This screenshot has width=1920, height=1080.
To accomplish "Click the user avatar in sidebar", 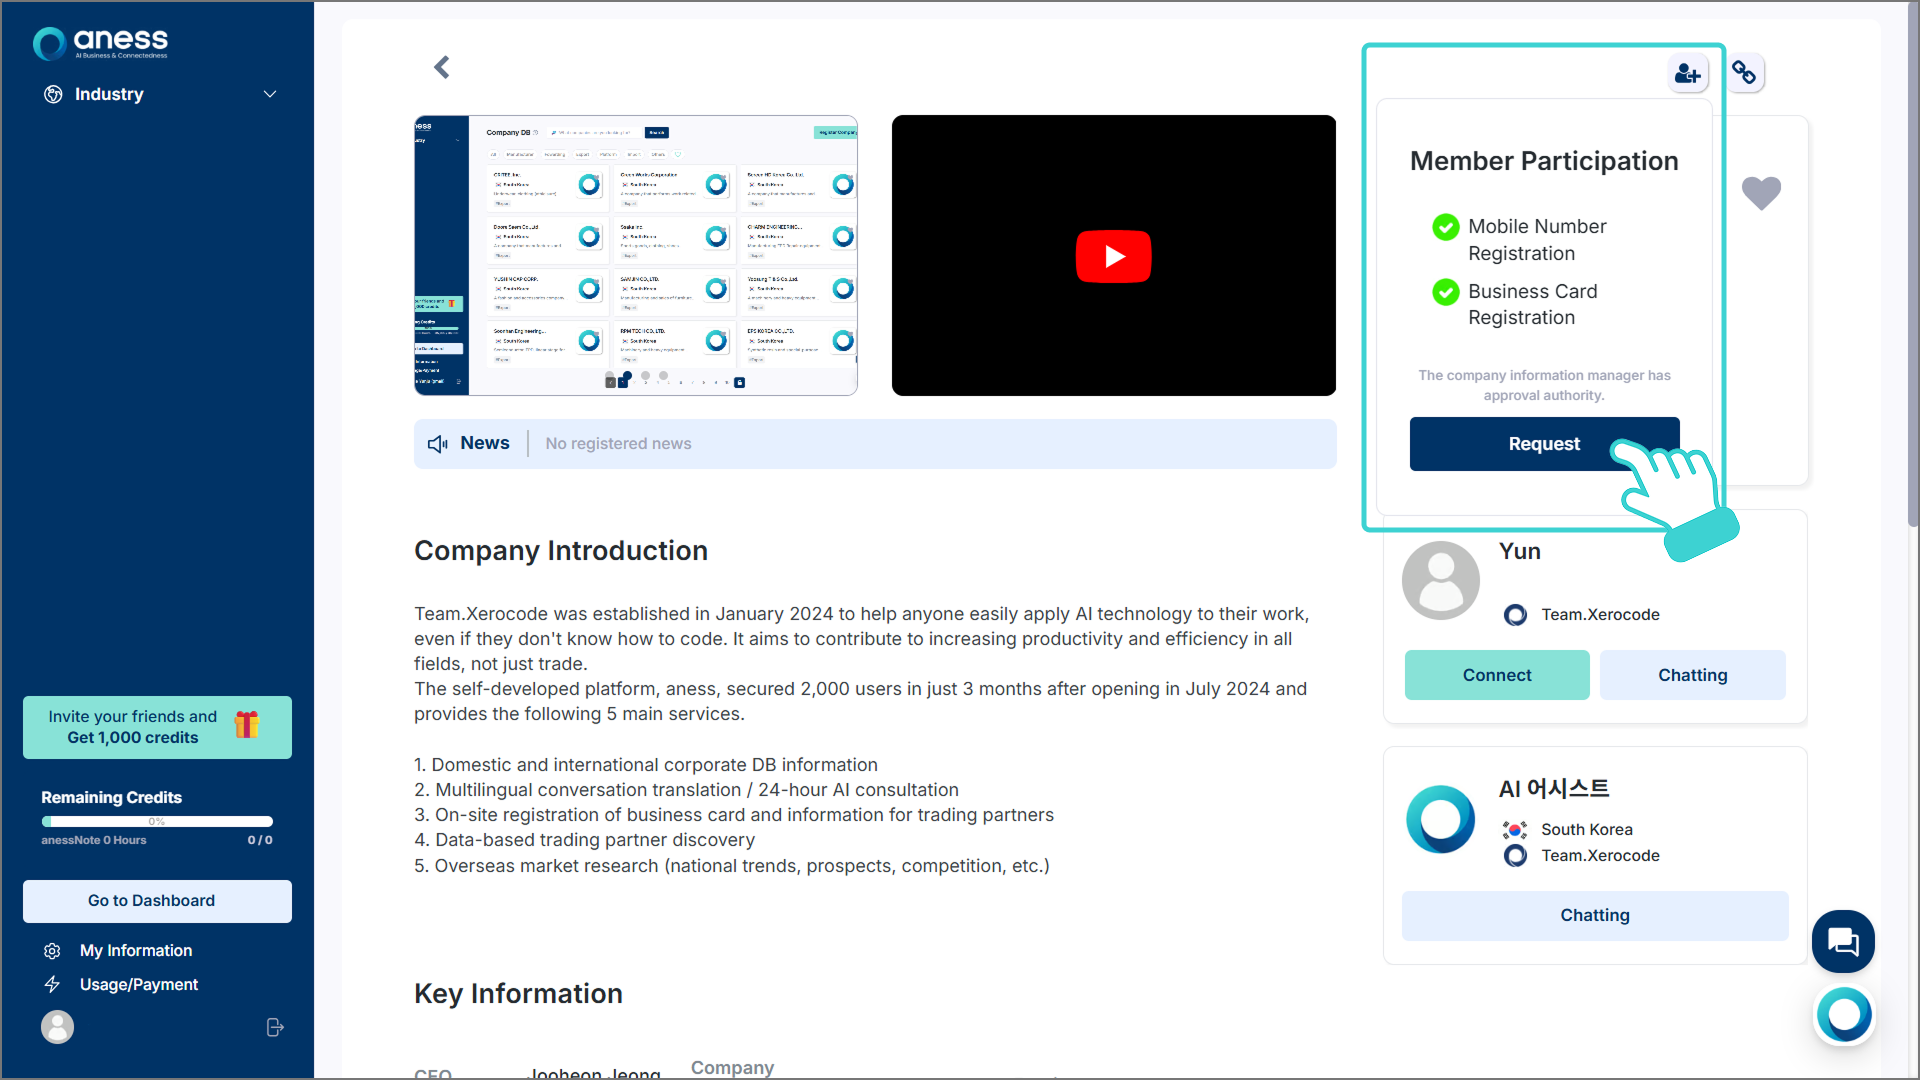I will [x=57, y=1027].
